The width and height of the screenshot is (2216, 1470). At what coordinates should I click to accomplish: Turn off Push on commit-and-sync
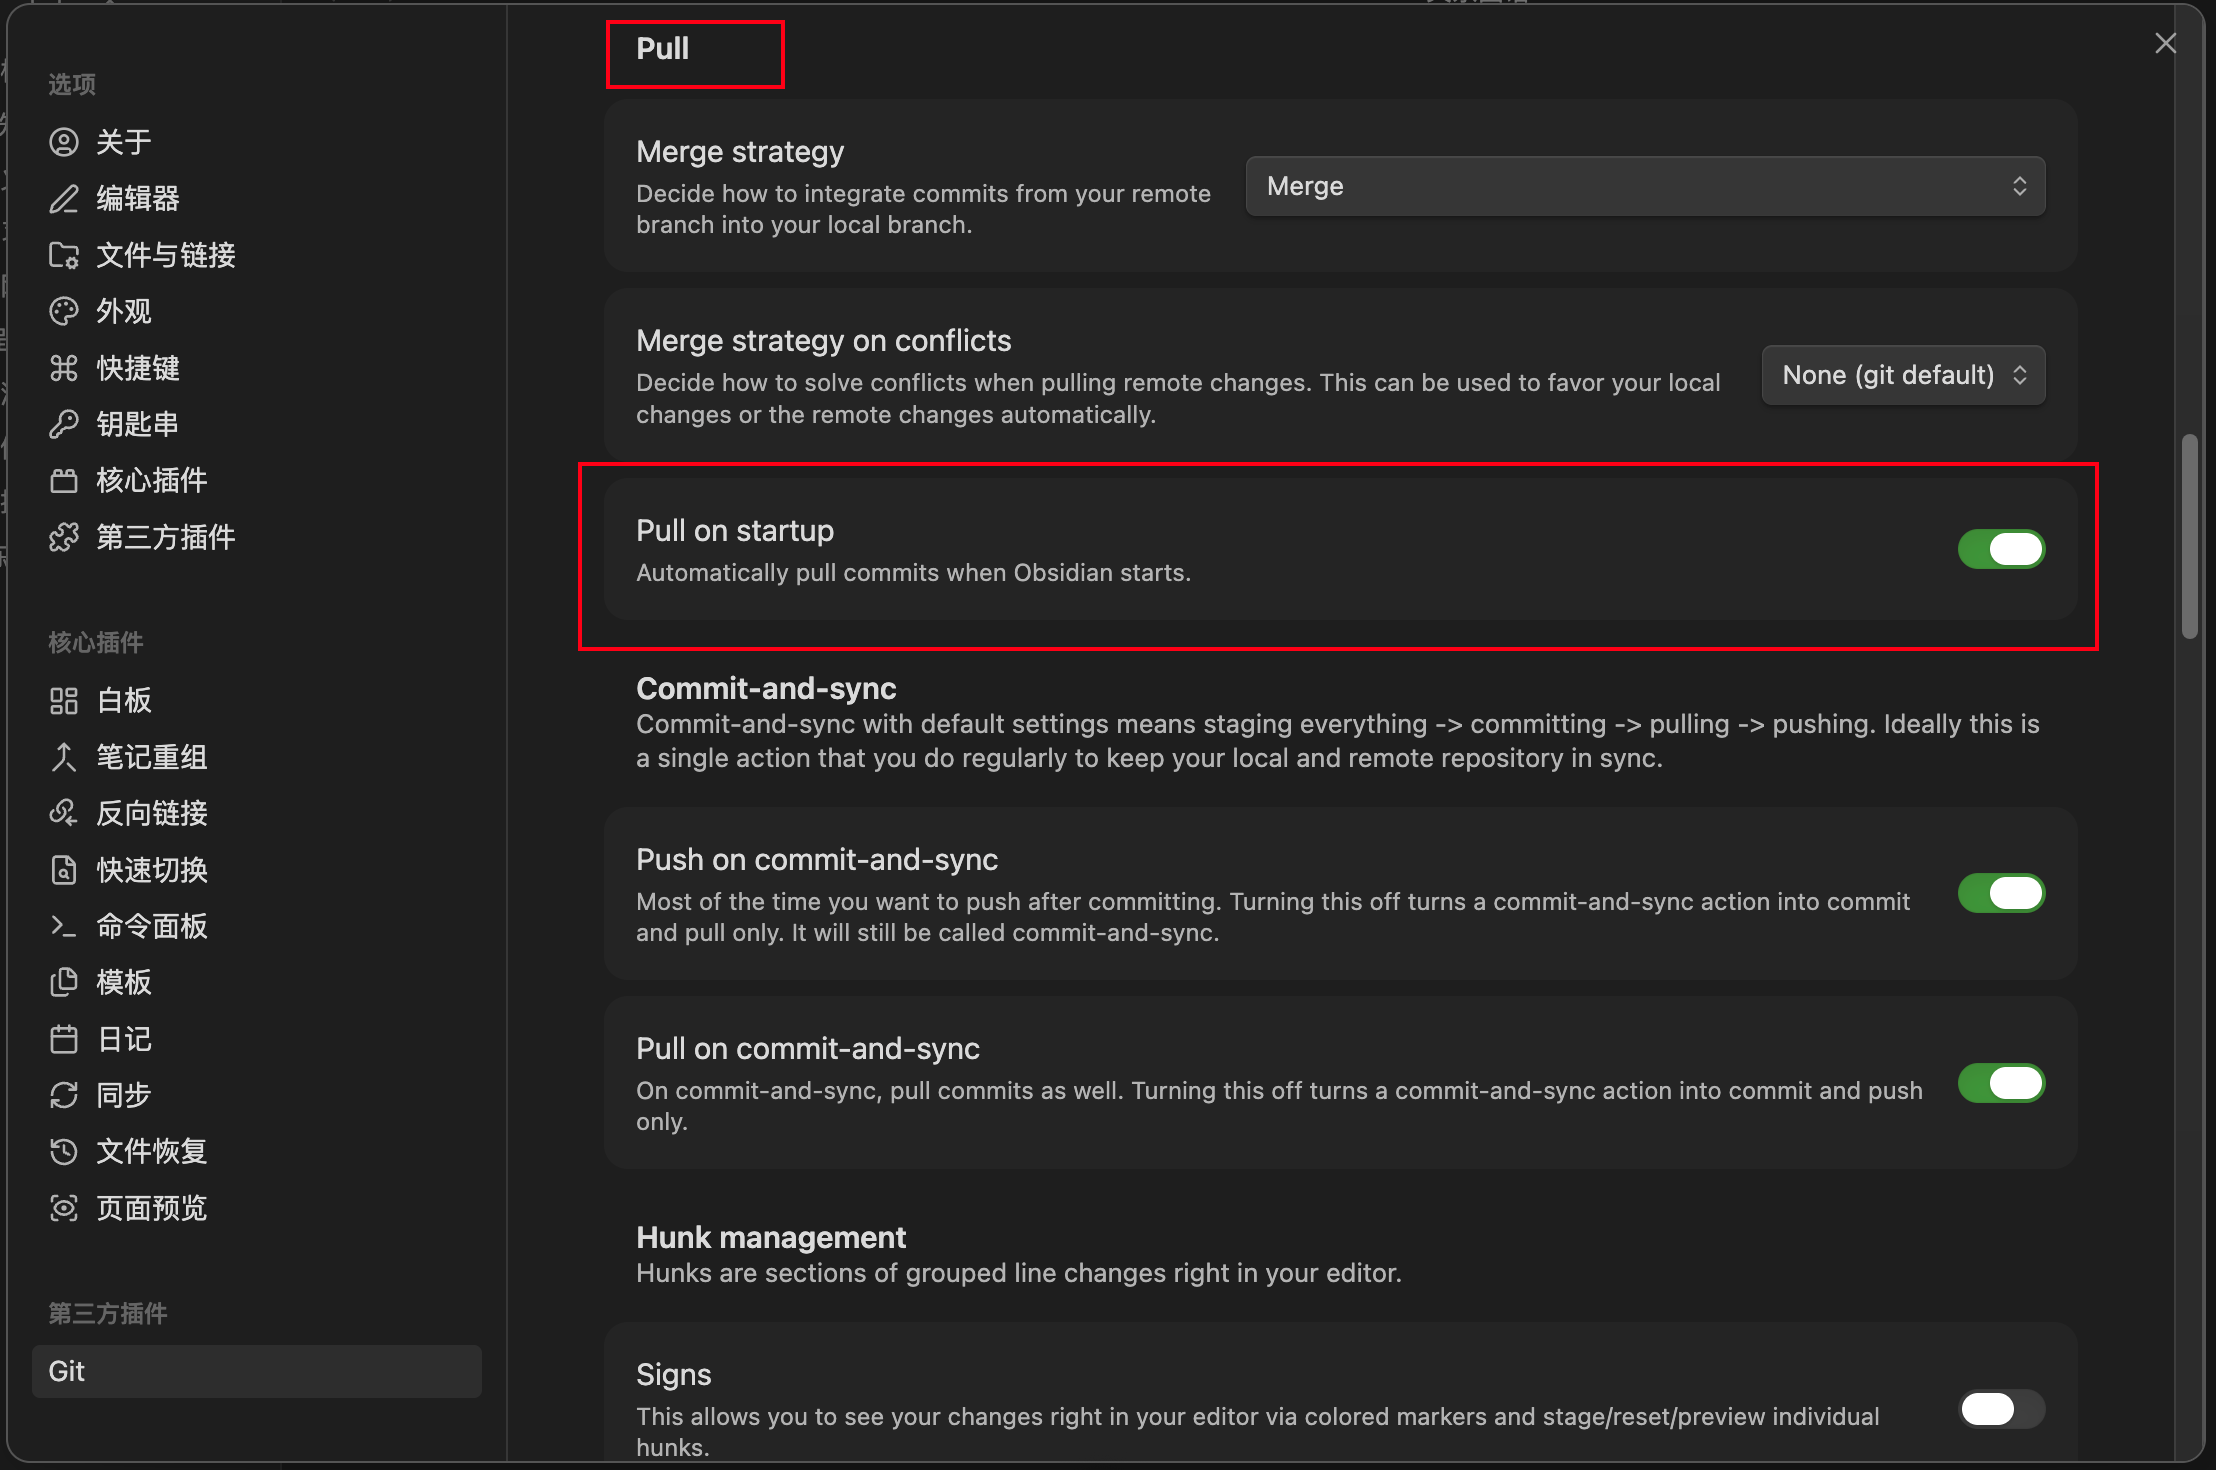tap(2001, 893)
